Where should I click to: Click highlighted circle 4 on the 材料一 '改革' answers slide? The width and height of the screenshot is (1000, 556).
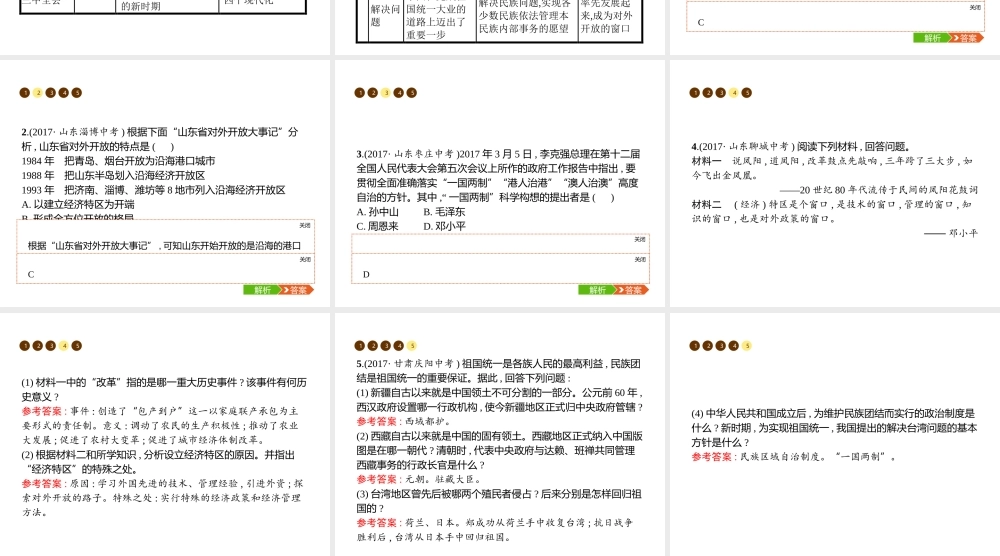tap(64, 346)
